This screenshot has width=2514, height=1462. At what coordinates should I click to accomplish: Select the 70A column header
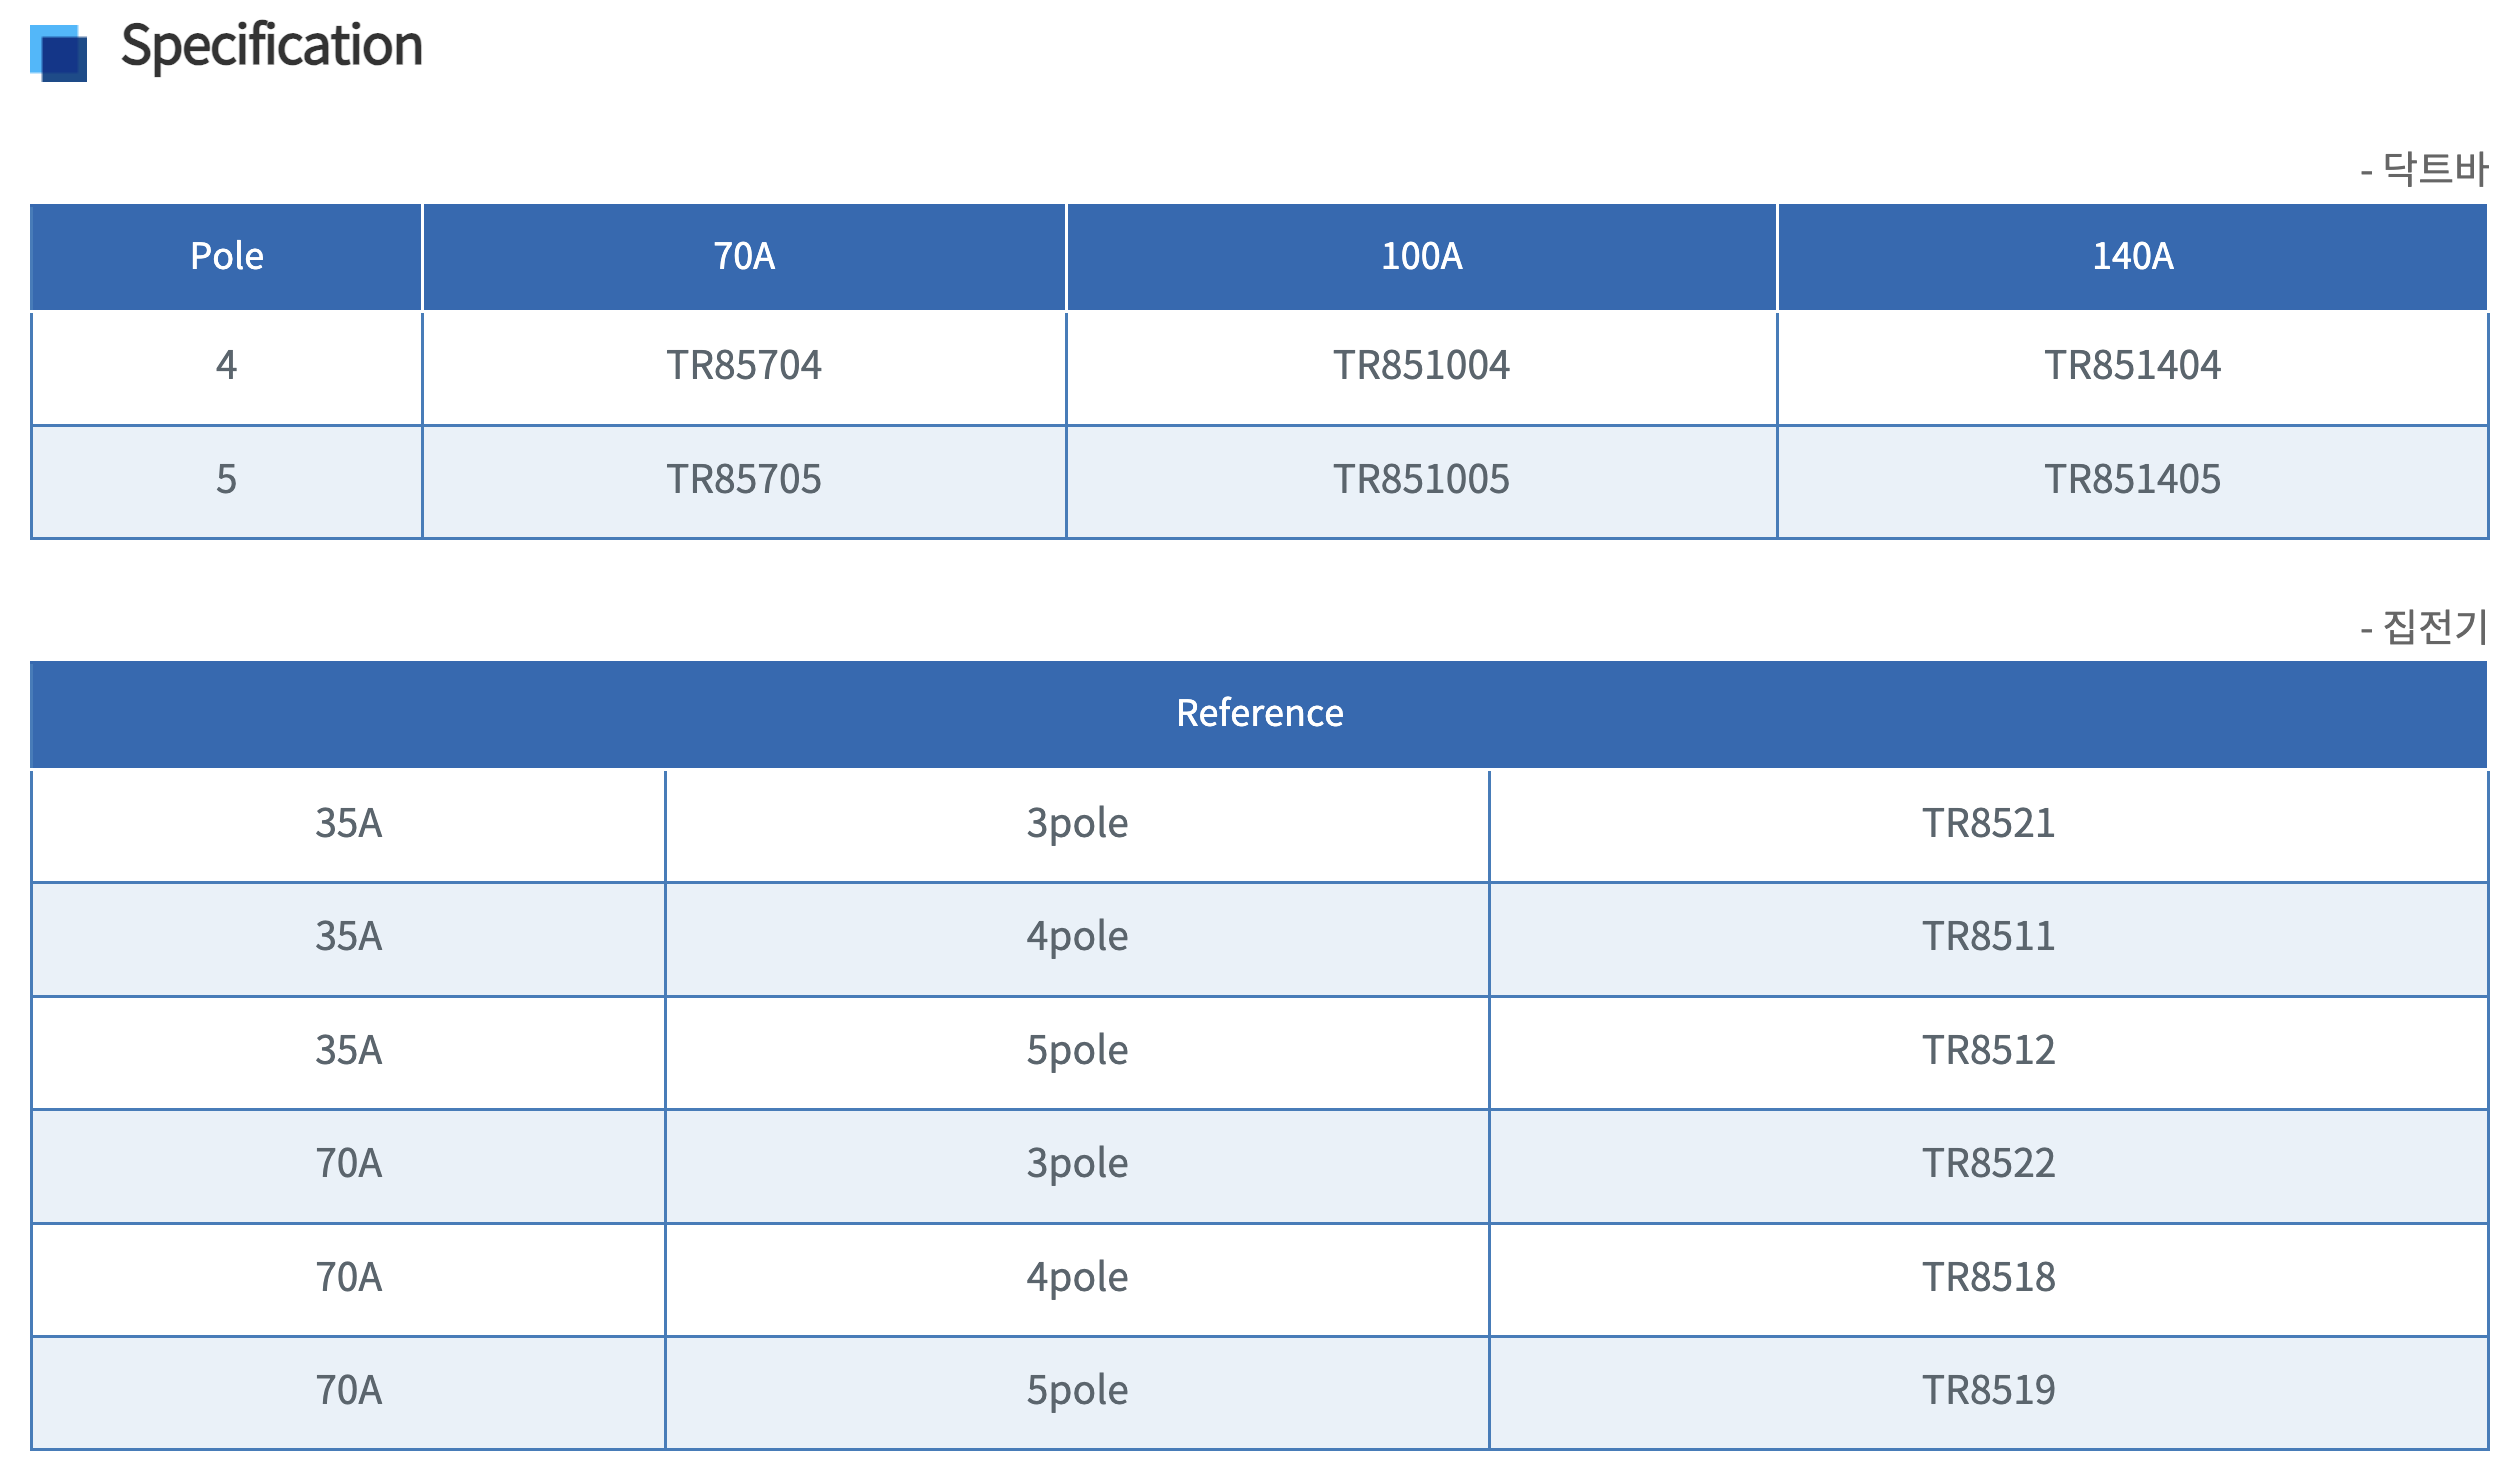pyautogui.click(x=744, y=257)
